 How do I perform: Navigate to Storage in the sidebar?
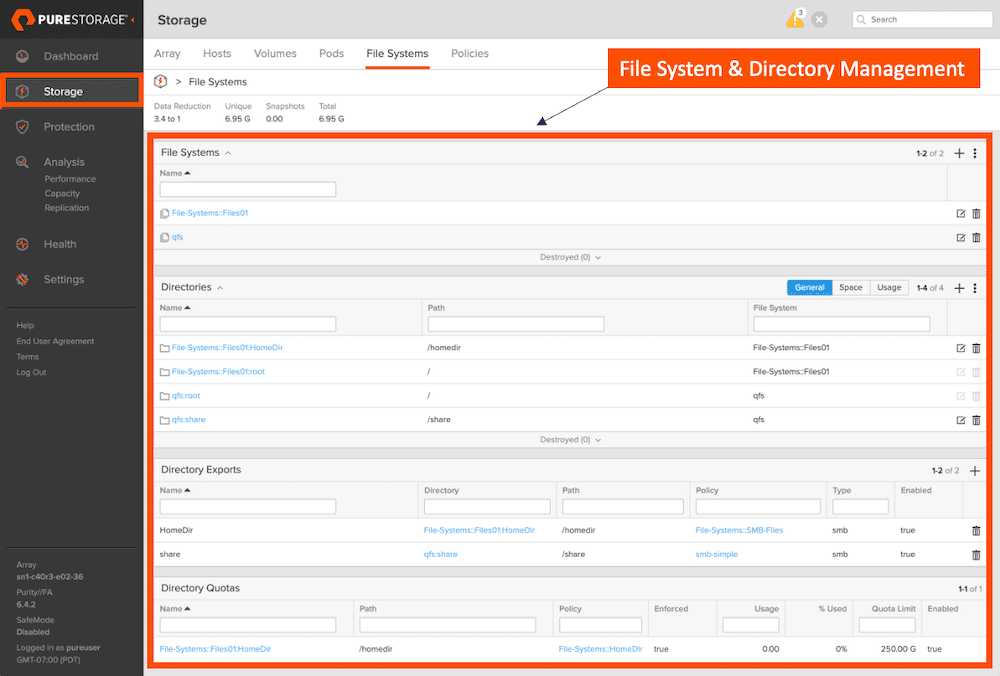(72, 91)
